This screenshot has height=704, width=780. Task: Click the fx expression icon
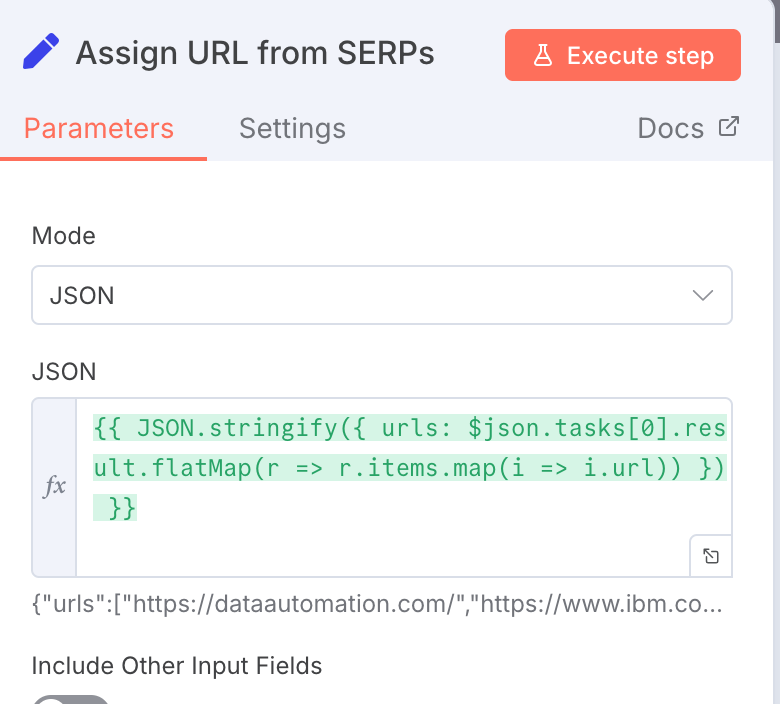tap(54, 486)
